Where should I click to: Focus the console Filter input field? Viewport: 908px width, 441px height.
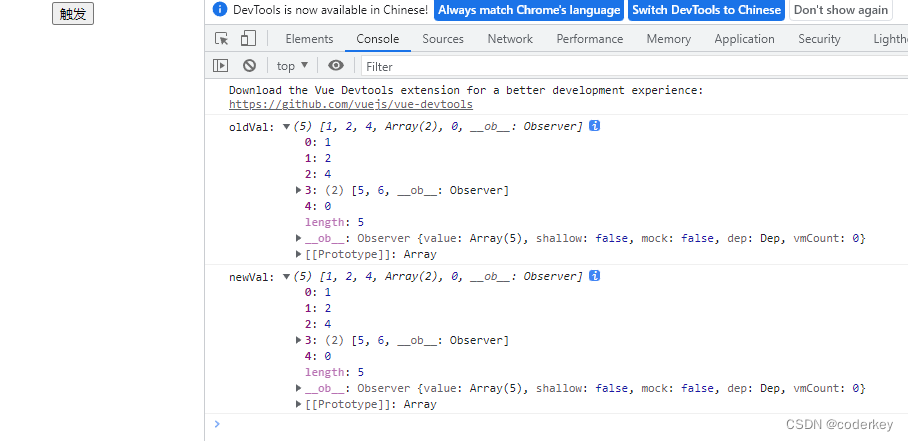click(634, 66)
